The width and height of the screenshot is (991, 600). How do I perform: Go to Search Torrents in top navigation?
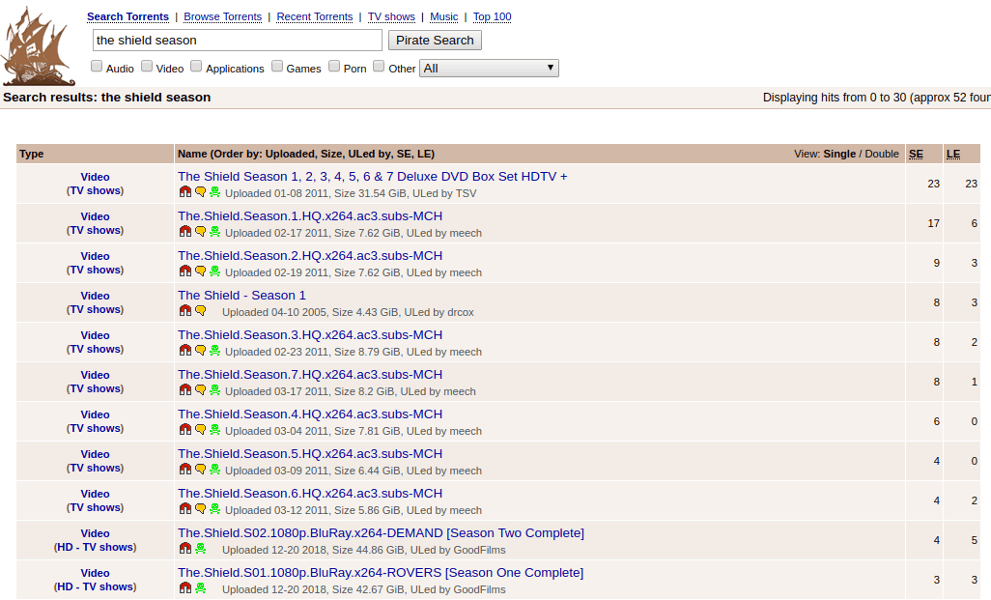128,16
